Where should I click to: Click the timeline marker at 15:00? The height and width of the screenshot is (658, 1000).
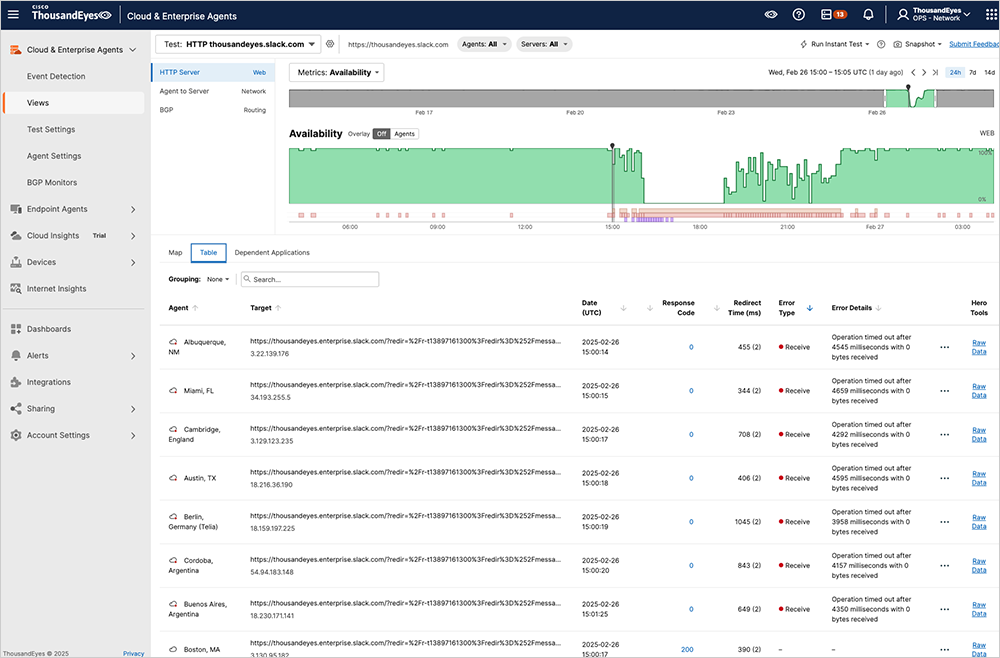pos(612,146)
